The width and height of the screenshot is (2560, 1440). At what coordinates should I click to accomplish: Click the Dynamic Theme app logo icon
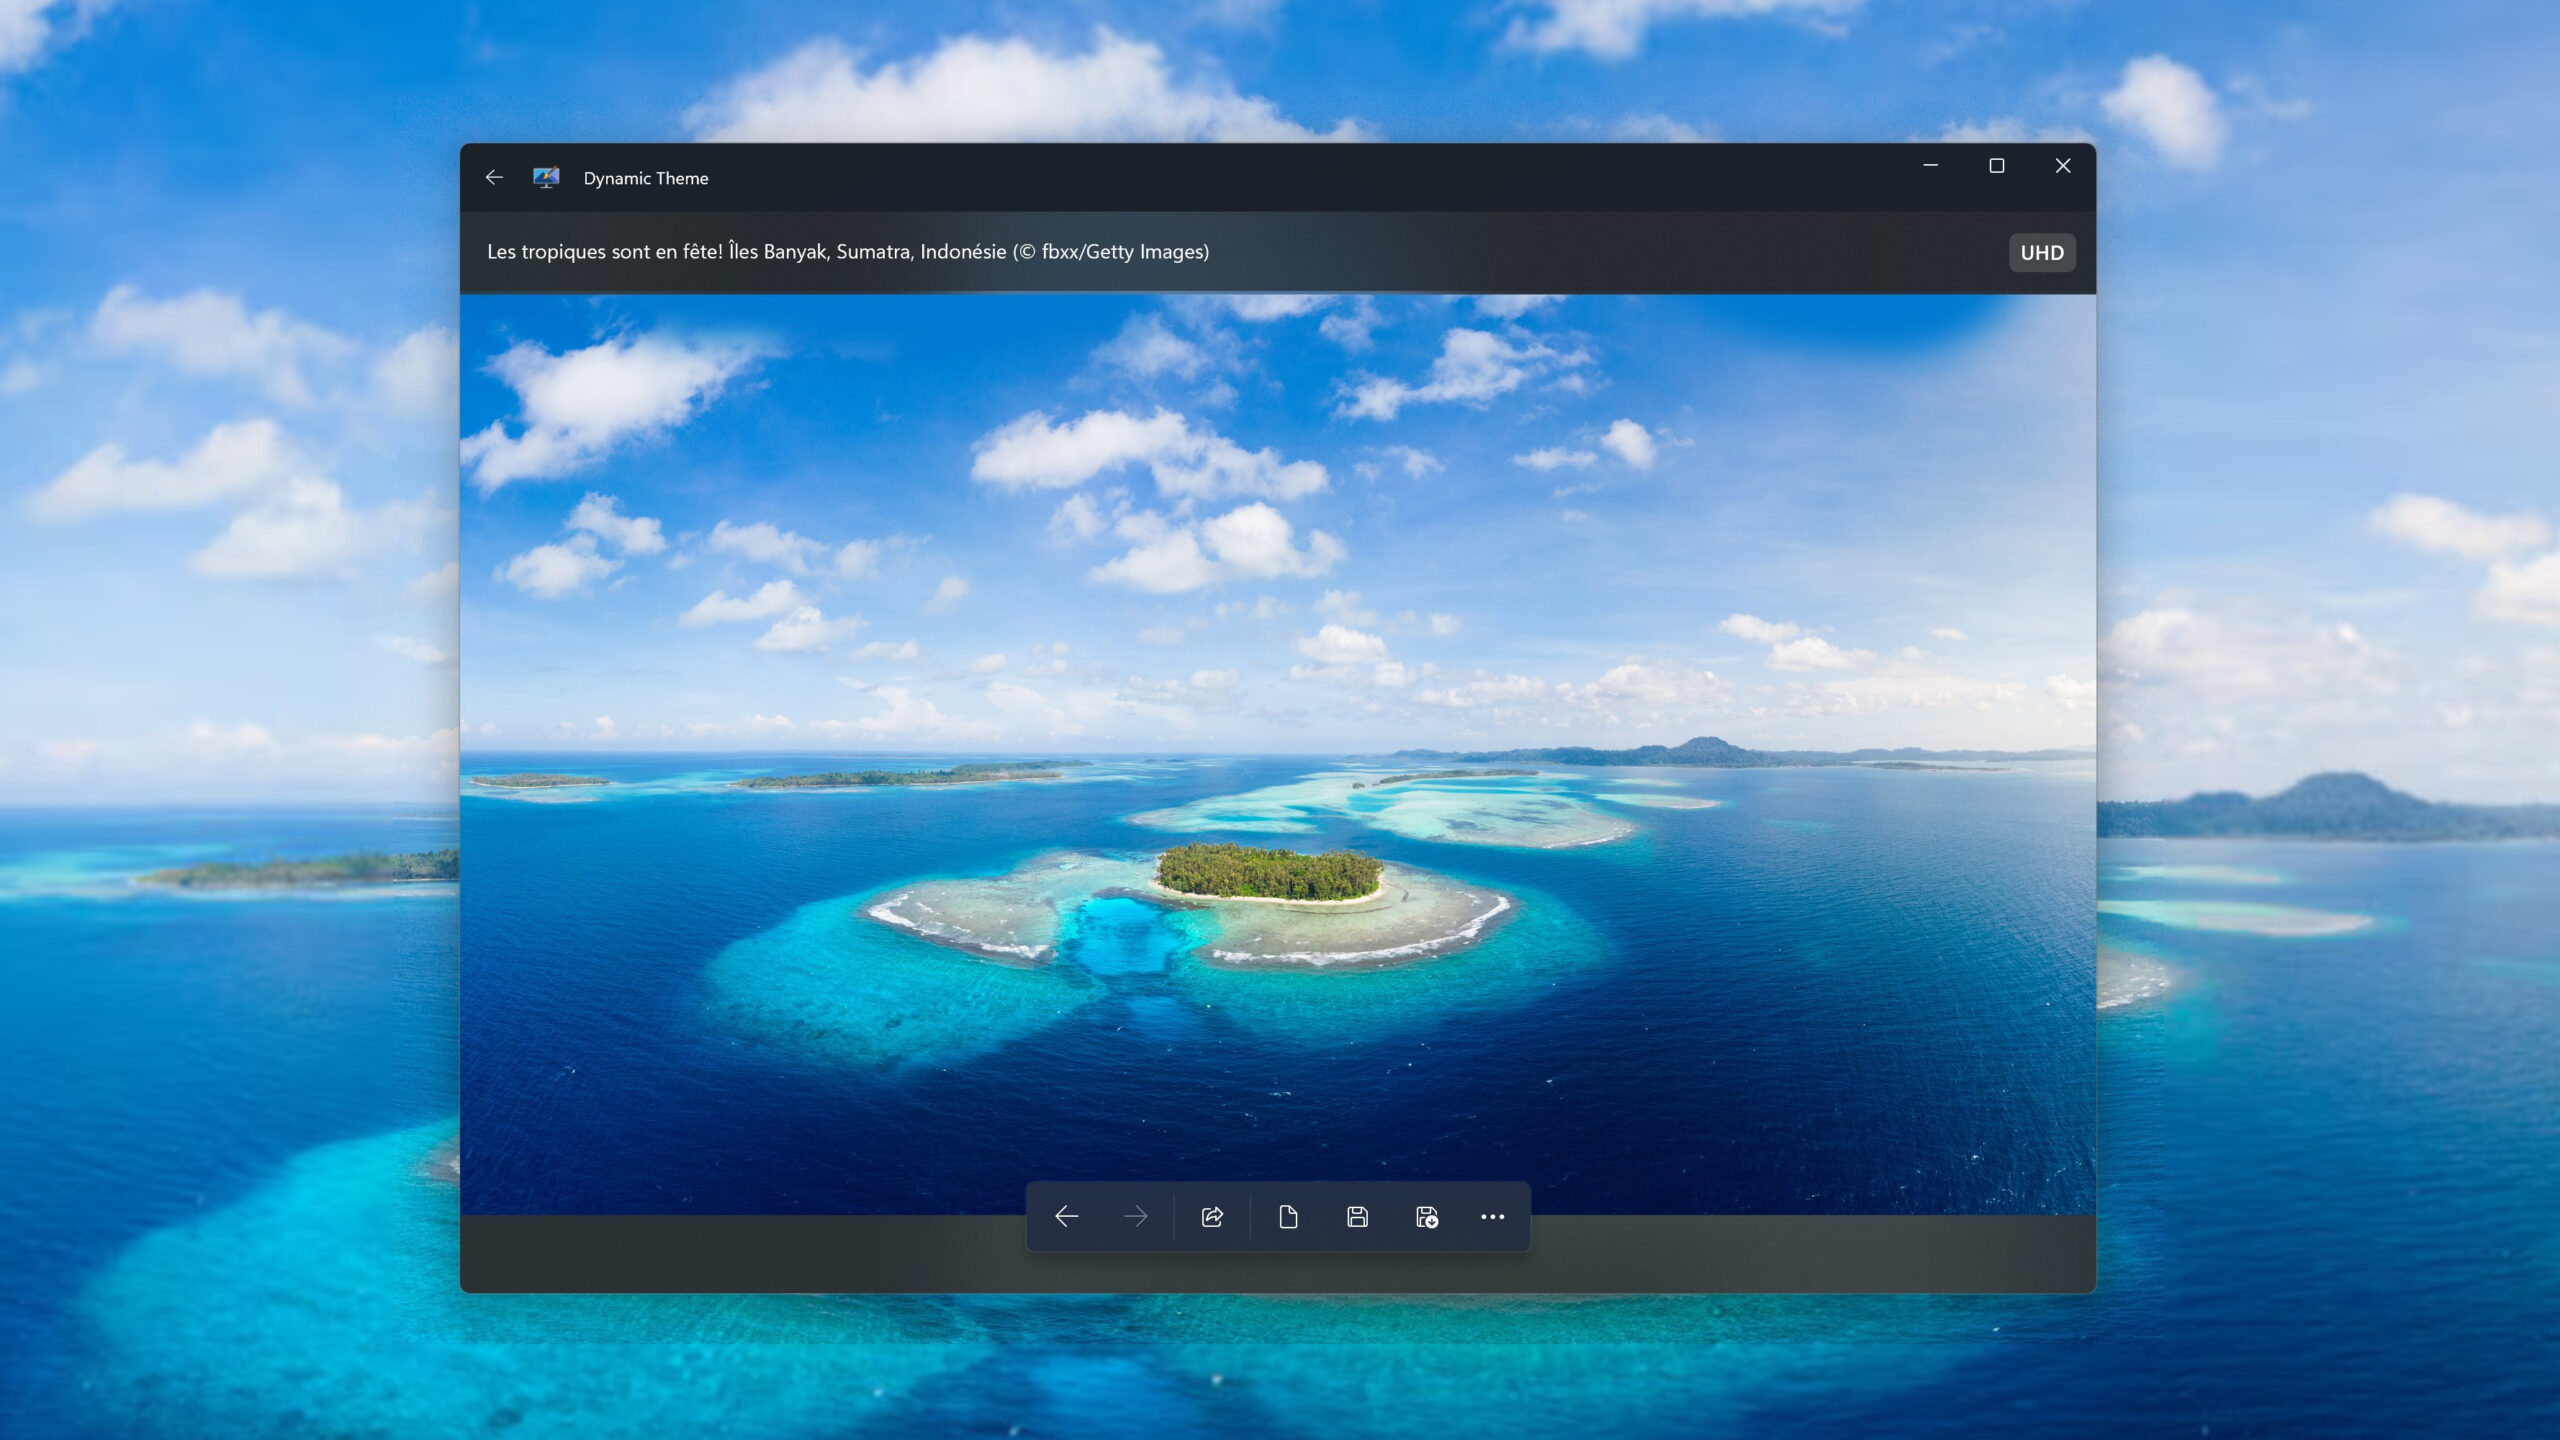click(x=546, y=178)
